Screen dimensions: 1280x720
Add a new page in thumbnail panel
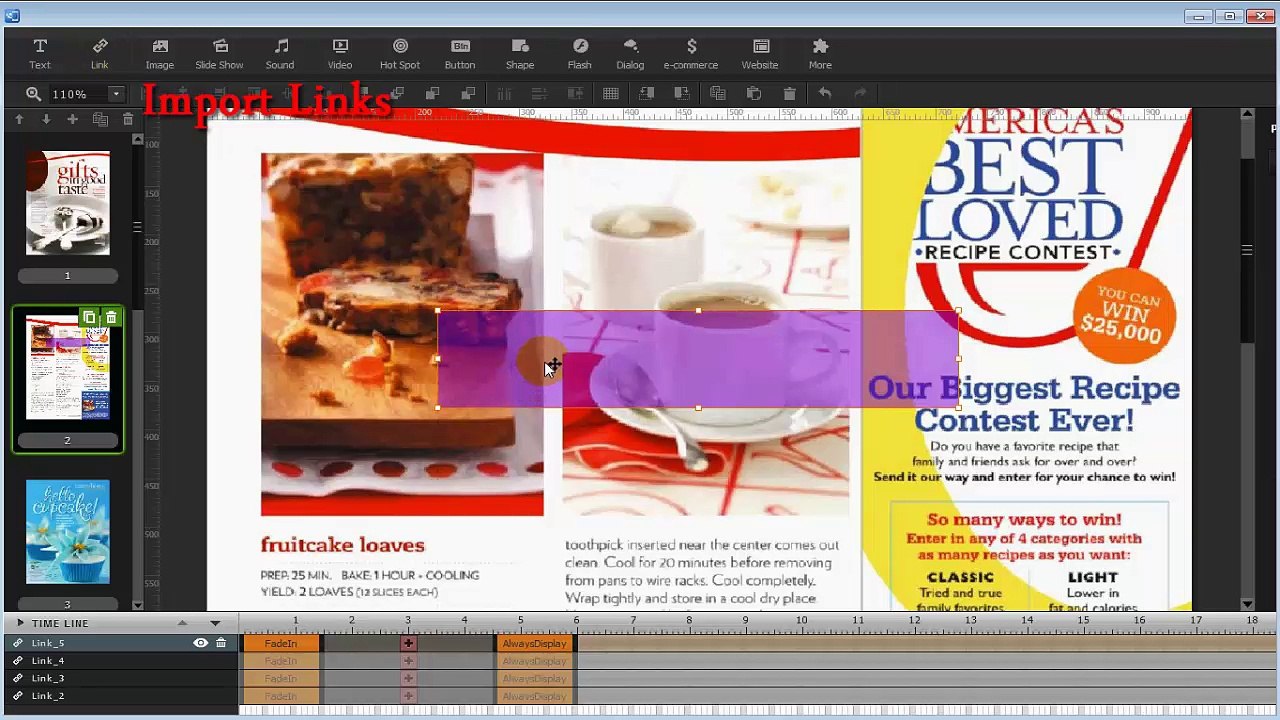tap(72, 119)
